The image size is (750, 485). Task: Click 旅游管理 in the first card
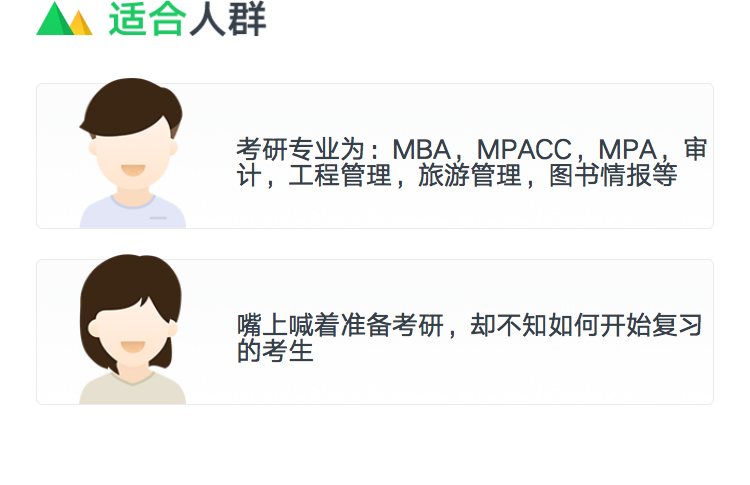click(470, 175)
